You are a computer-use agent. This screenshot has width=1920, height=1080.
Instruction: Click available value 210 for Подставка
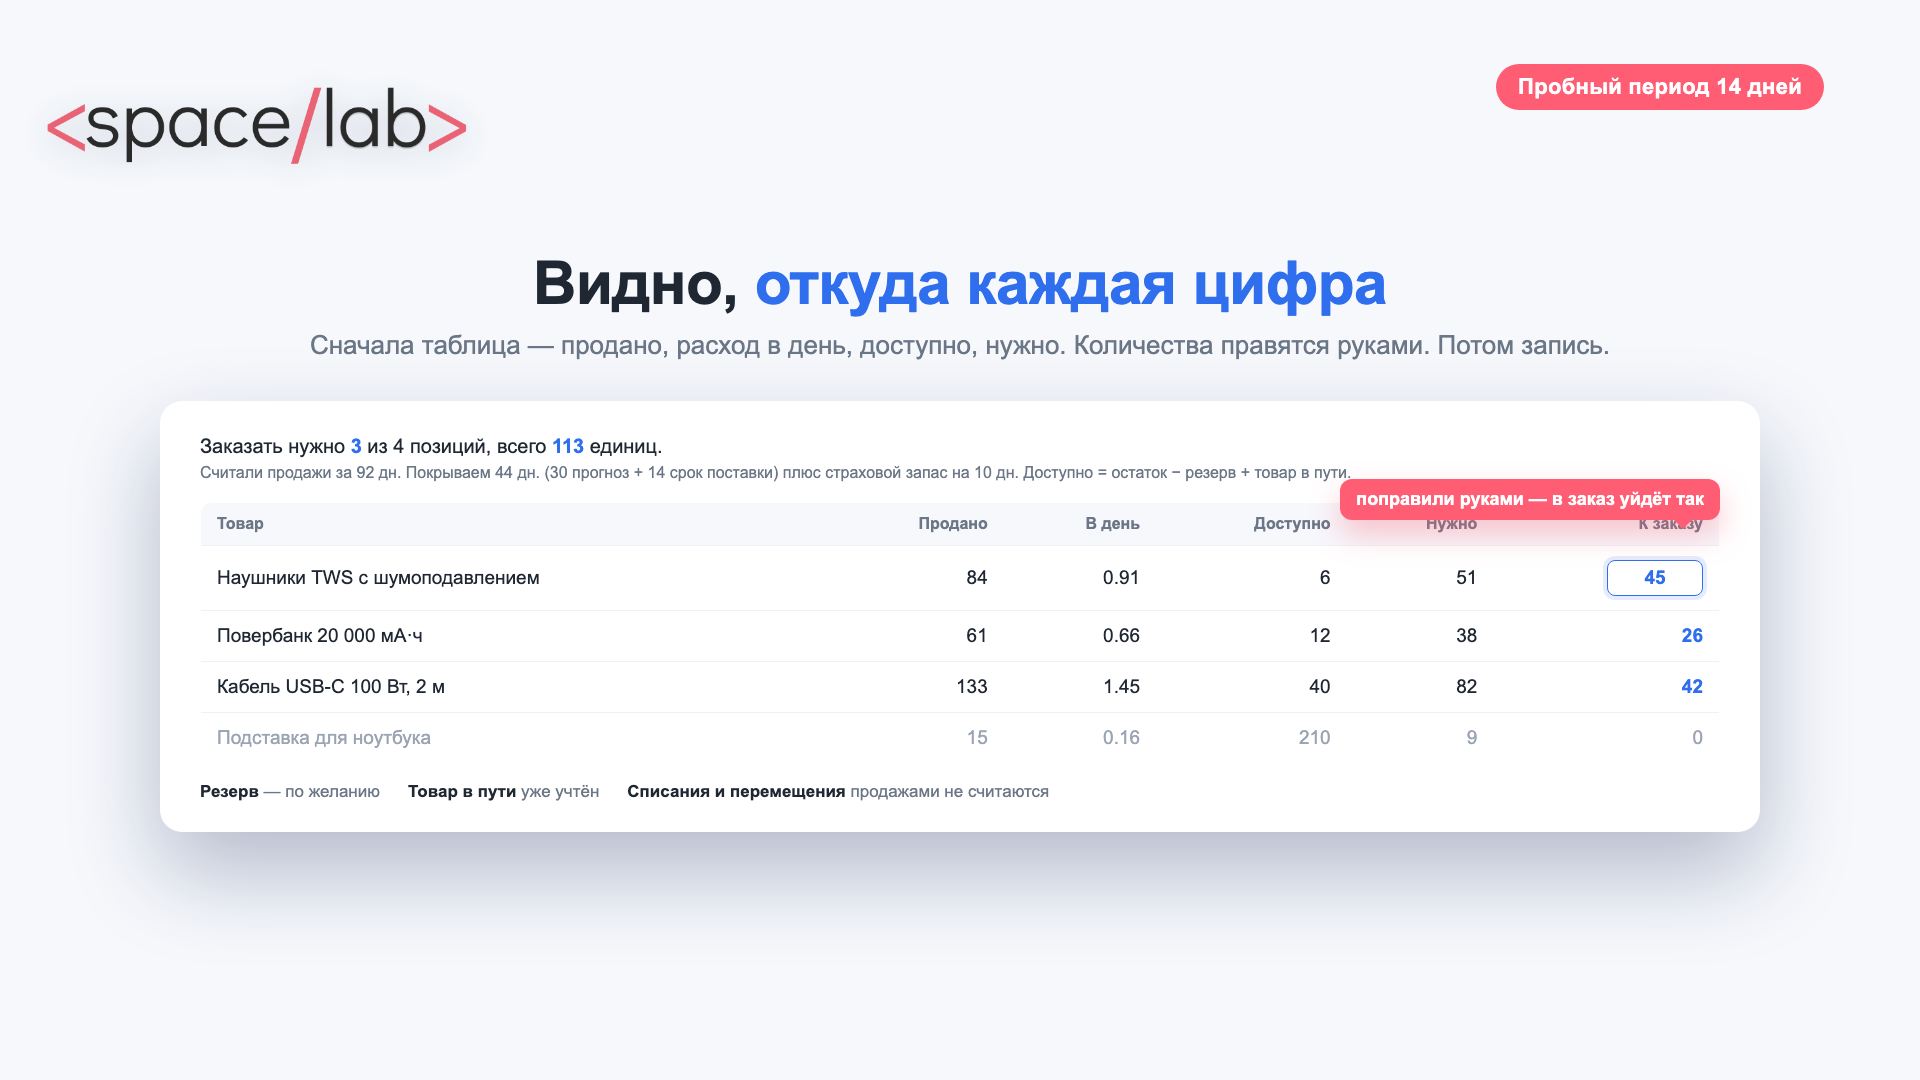(1314, 738)
